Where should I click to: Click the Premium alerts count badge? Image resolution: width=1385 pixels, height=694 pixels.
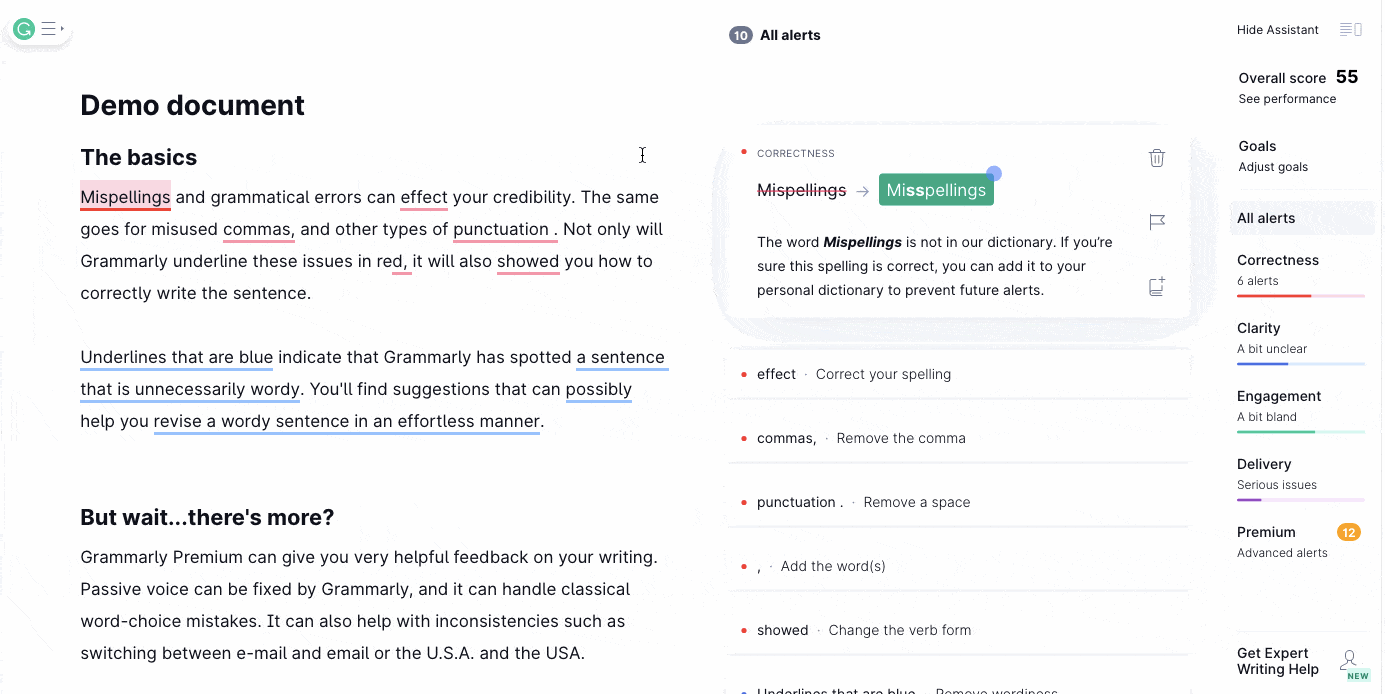pos(1349,532)
